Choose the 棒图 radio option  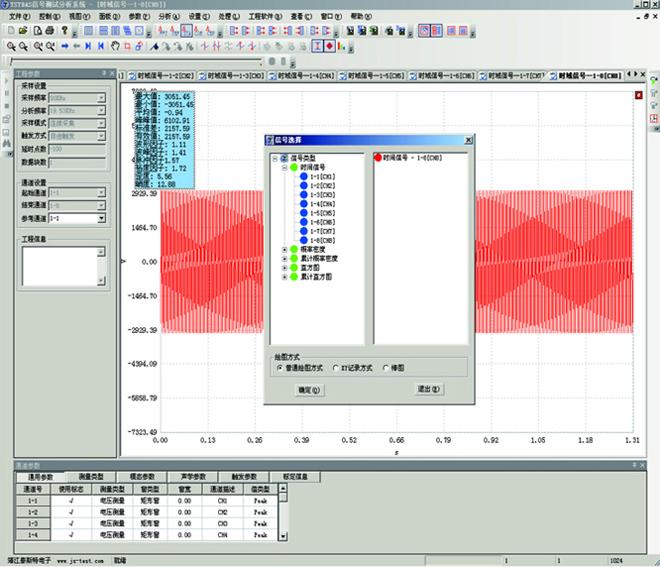386,368
